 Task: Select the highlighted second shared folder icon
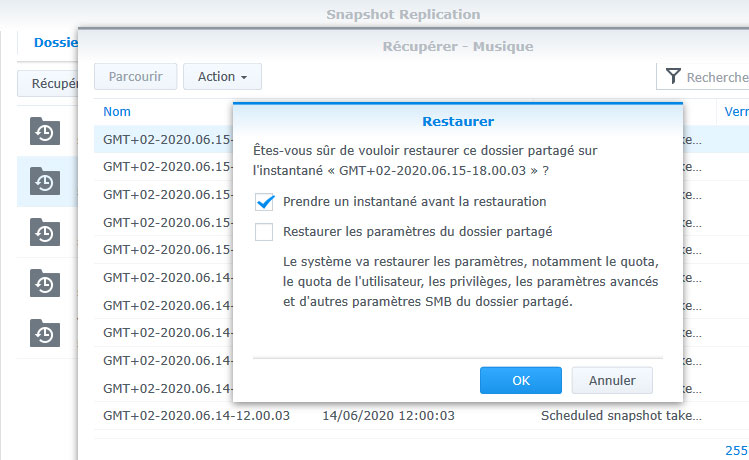click(x=45, y=181)
